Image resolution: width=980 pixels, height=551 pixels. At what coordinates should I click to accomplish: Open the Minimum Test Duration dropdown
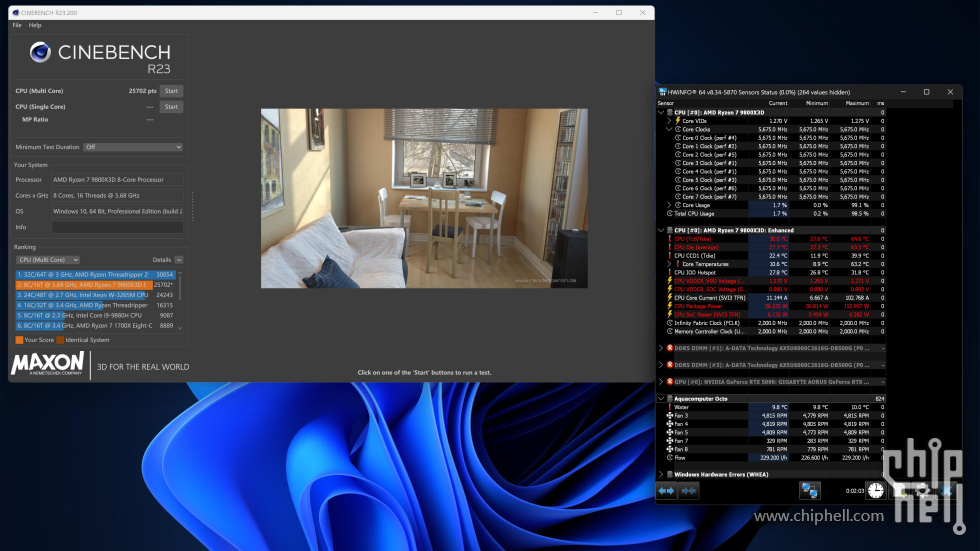pyautogui.click(x=133, y=147)
